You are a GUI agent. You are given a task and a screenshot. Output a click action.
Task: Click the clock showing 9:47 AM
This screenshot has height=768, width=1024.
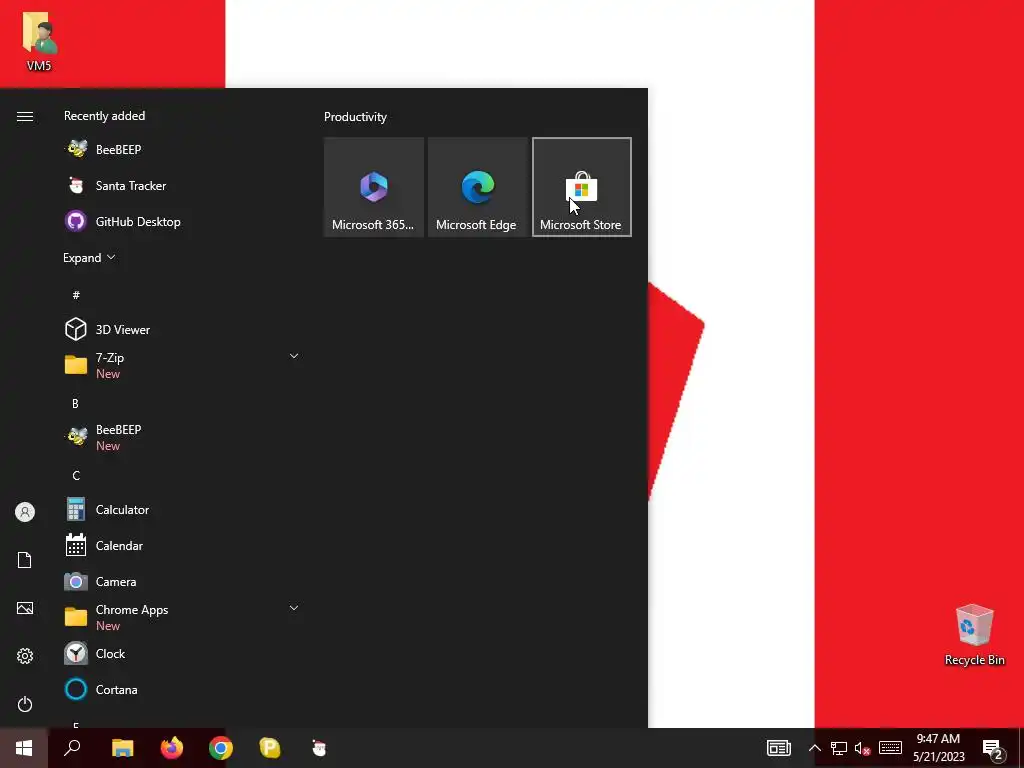pyautogui.click(x=938, y=748)
